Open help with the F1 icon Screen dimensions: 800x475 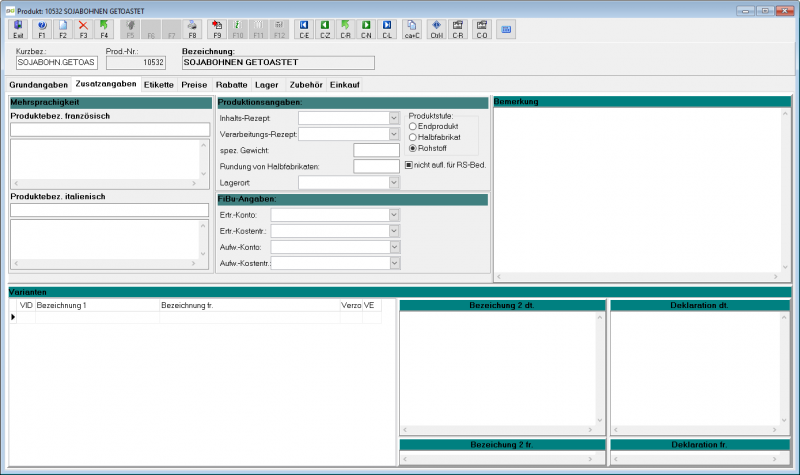(x=42, y=29)
